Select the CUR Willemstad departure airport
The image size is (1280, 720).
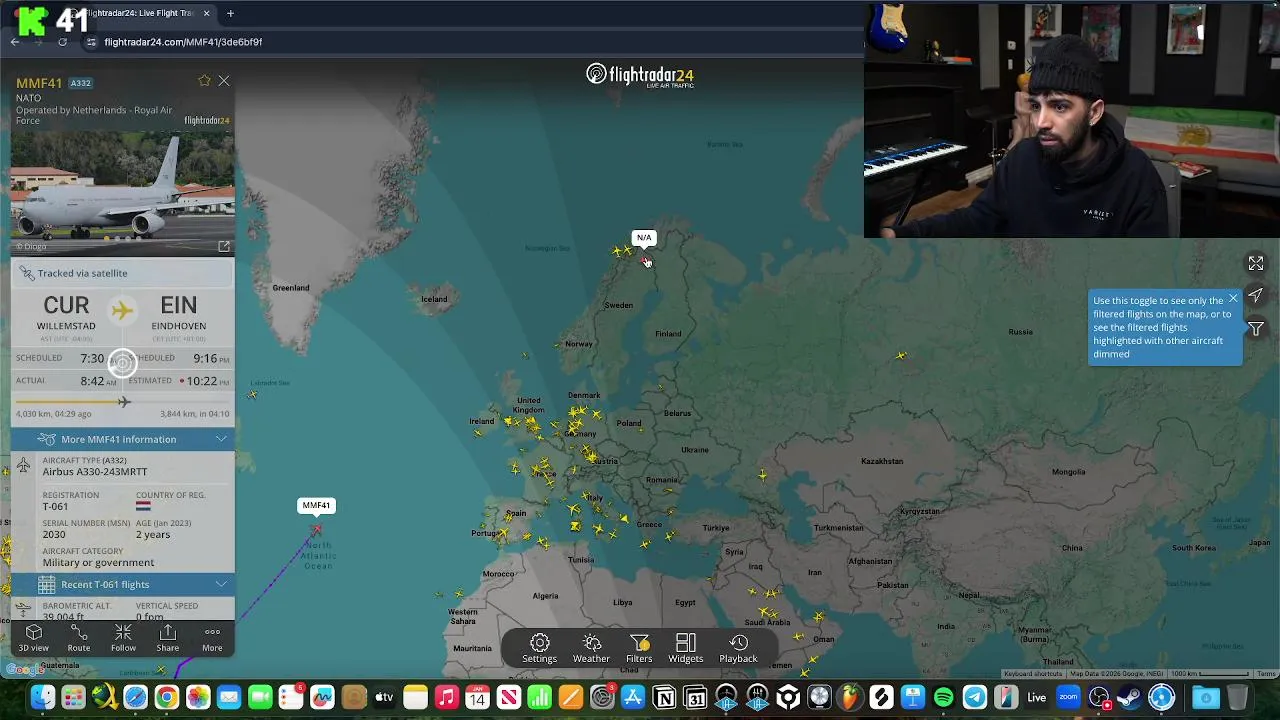click(x=66, y=313)
